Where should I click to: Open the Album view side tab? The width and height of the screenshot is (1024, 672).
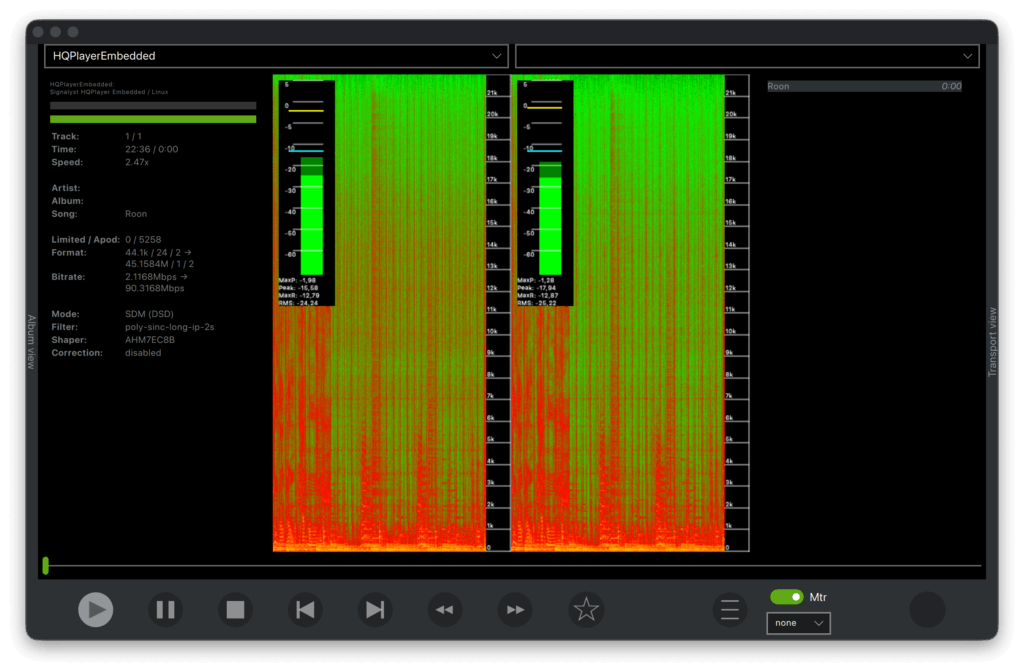coord(31,342)
